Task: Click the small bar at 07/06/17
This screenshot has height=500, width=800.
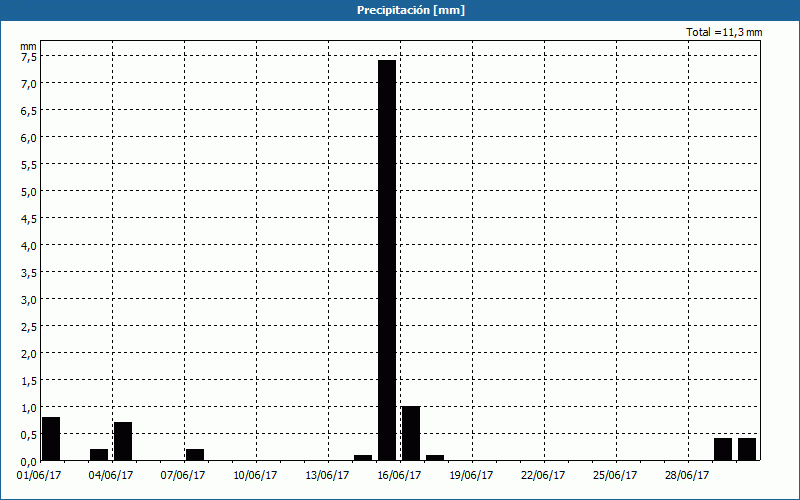Action: tap(195, 455)
